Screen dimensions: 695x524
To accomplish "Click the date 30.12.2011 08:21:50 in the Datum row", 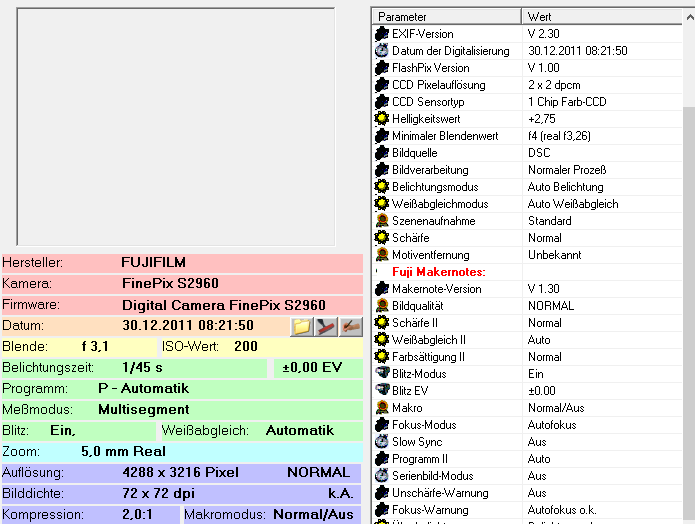I will click(188, 325).
